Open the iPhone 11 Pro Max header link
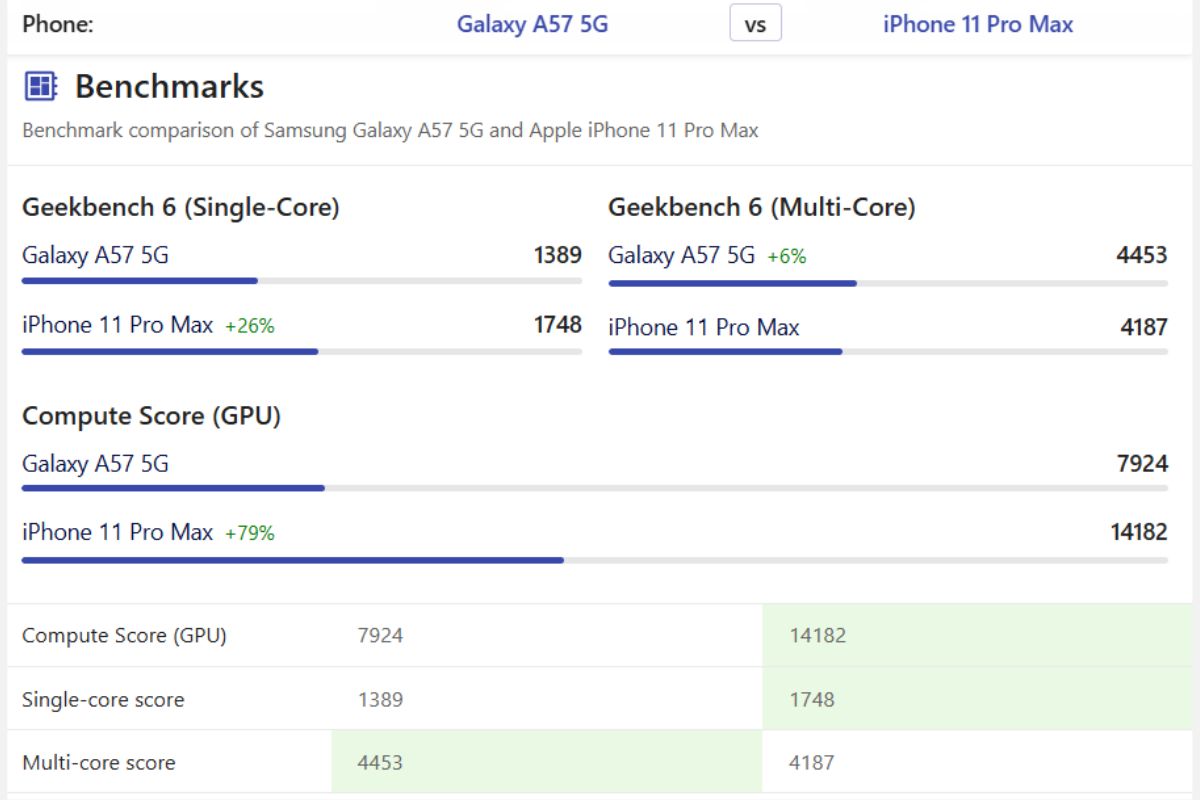 tap(977, 24)
